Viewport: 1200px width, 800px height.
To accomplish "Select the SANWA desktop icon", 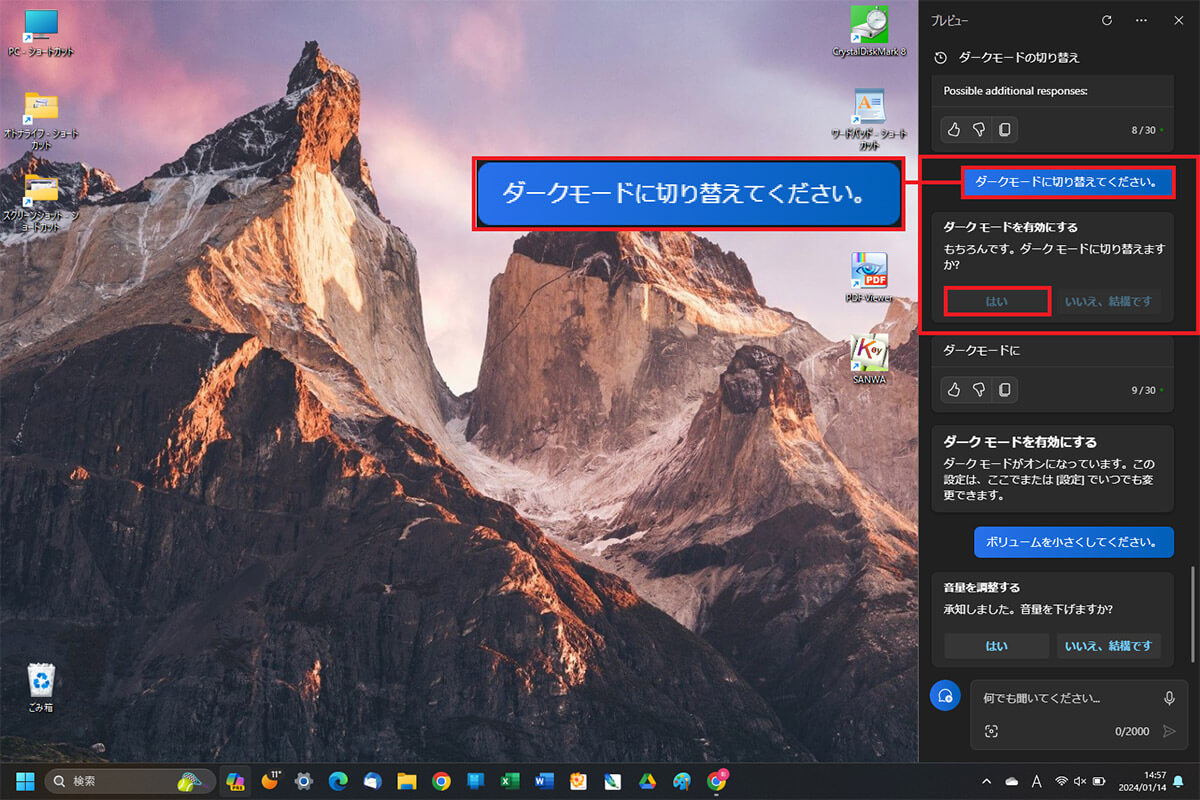I will pos(869,359).
